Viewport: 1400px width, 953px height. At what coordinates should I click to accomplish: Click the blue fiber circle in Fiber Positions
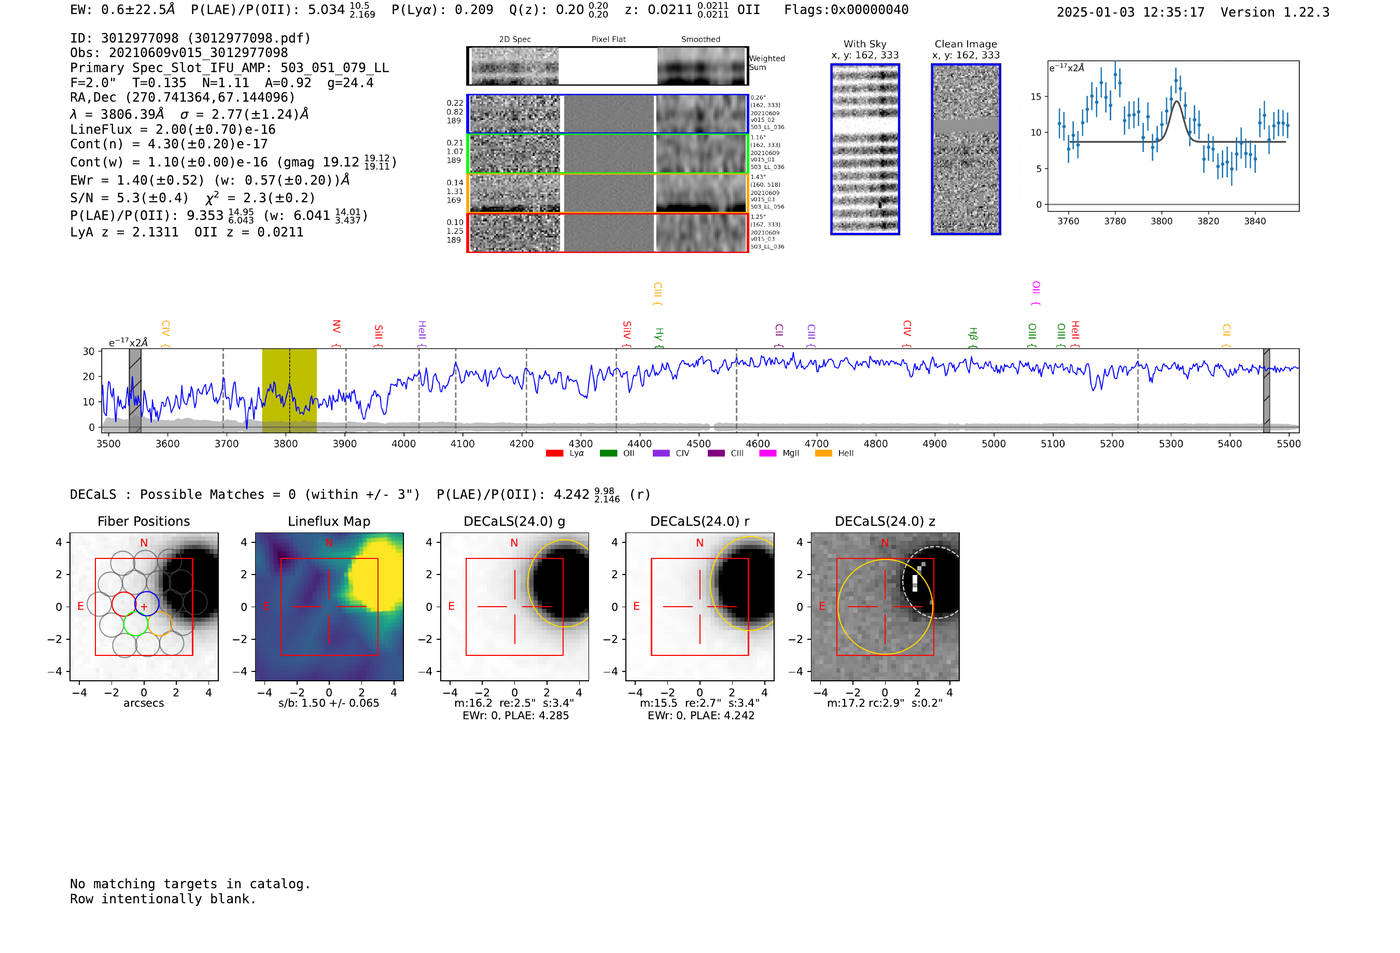pos(147,603)
